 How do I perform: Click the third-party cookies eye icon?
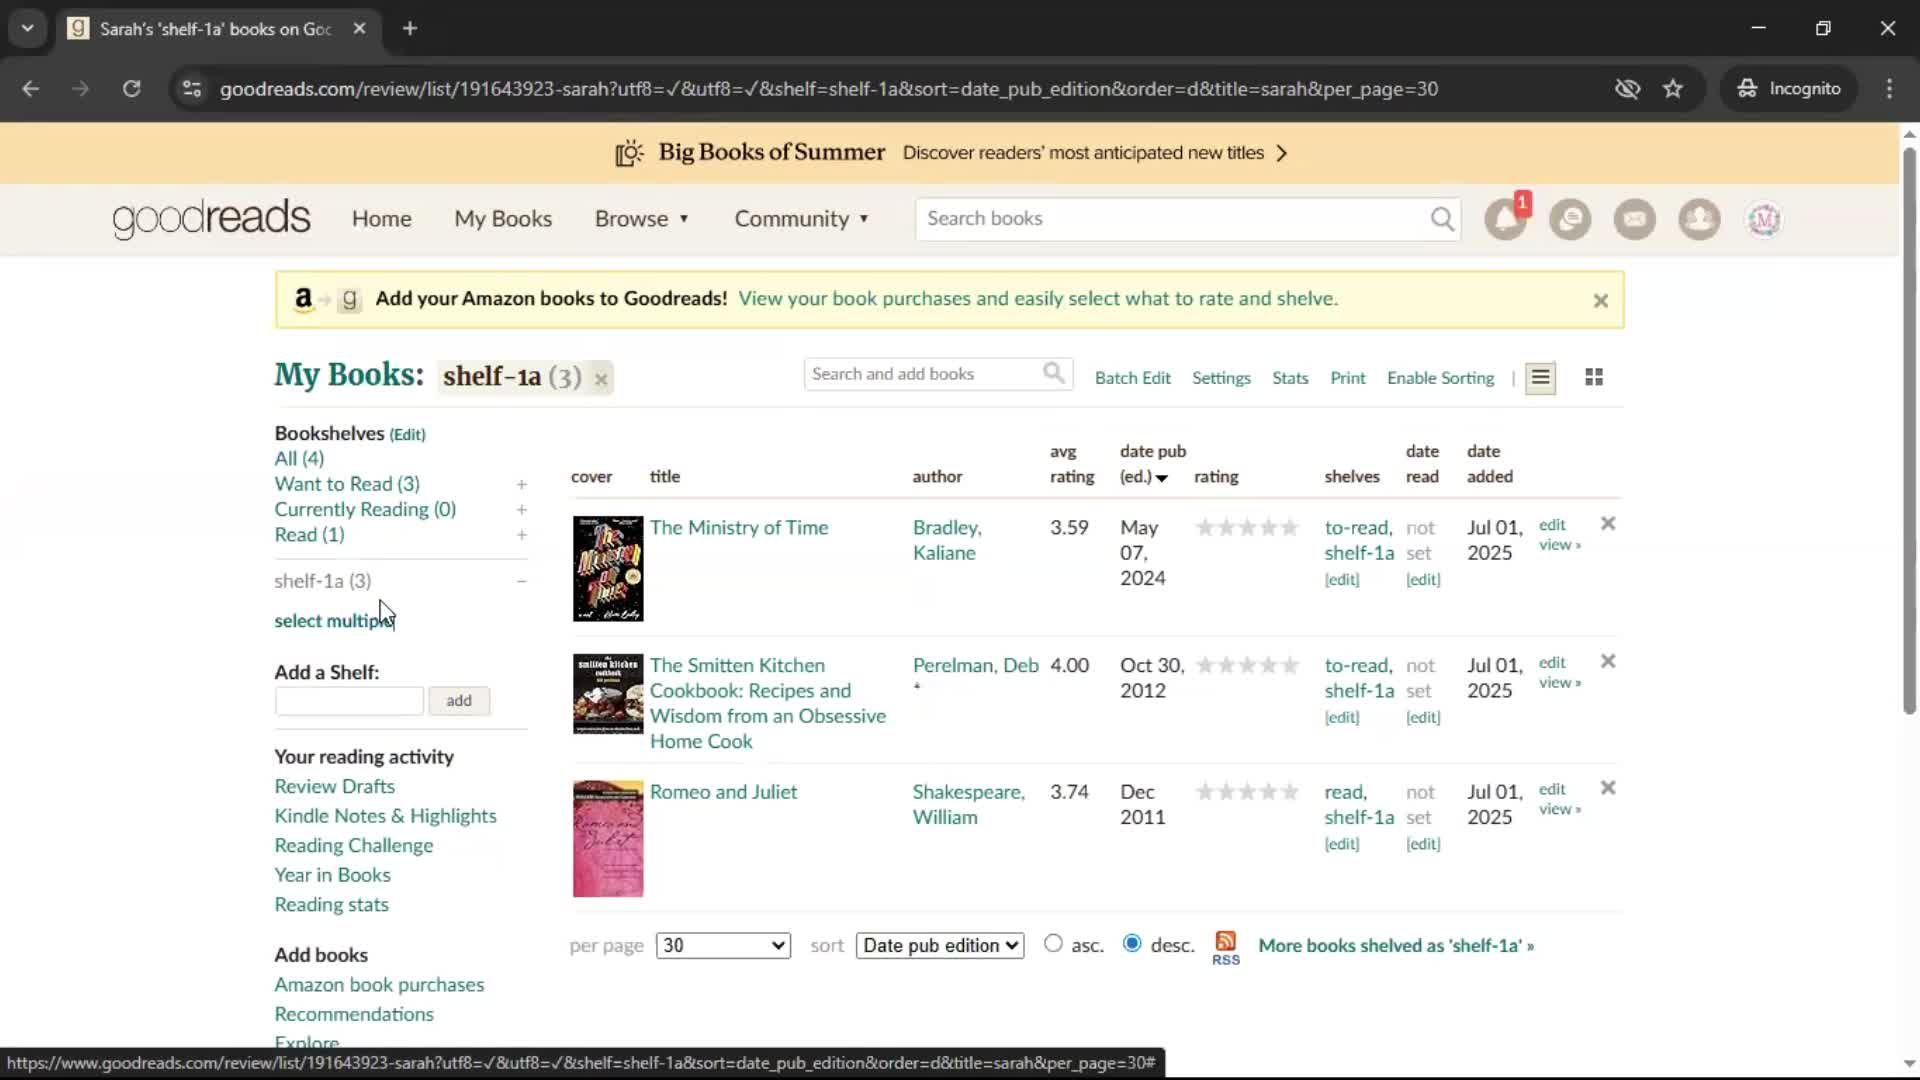[x=1627, y=88]
